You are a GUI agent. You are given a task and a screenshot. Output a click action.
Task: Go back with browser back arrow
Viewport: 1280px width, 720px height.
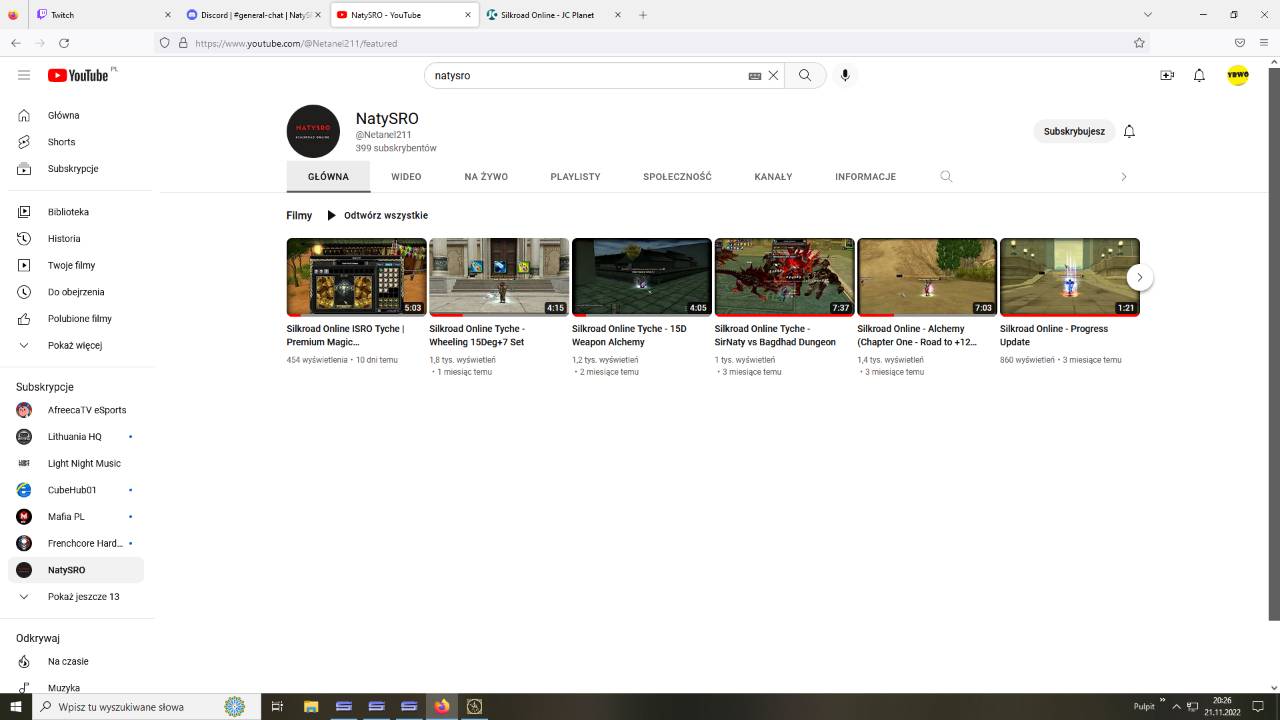(15, 43)
